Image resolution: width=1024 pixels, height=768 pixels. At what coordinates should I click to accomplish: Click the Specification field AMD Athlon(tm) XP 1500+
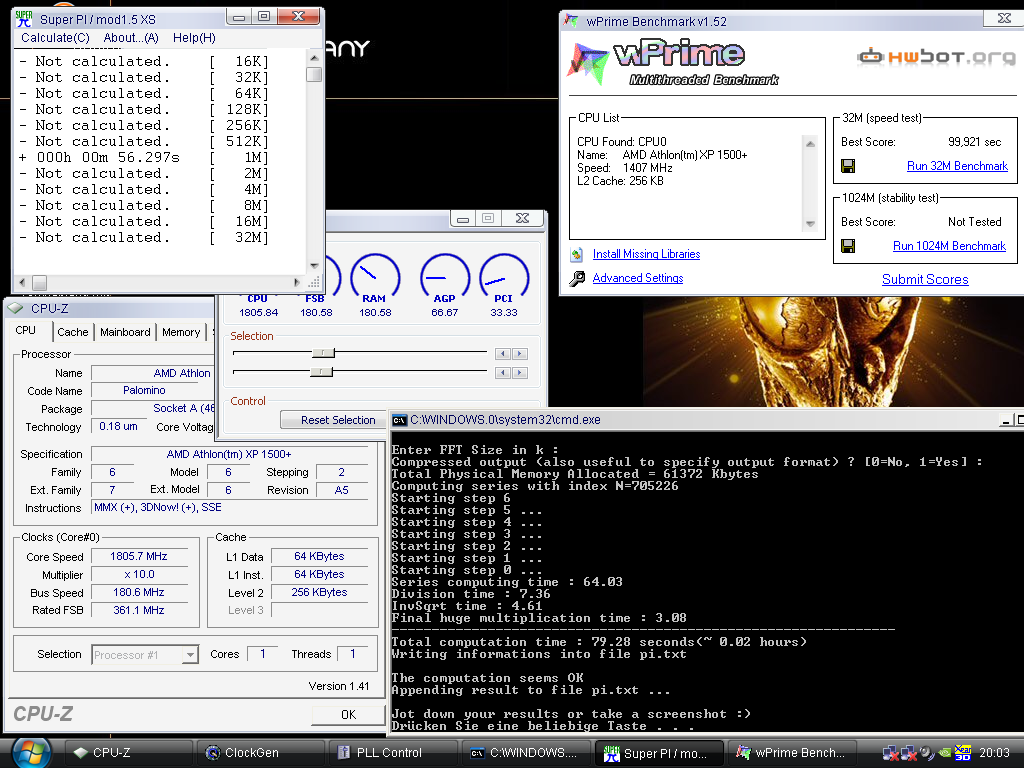point(229,455)
